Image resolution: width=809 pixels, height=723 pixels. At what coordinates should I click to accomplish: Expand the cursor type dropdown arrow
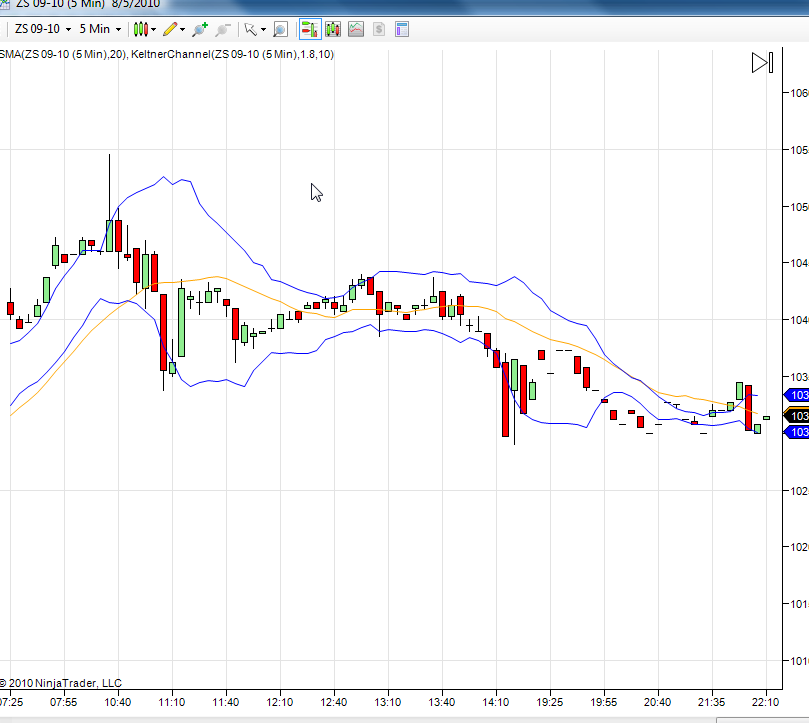click(264, 29)
